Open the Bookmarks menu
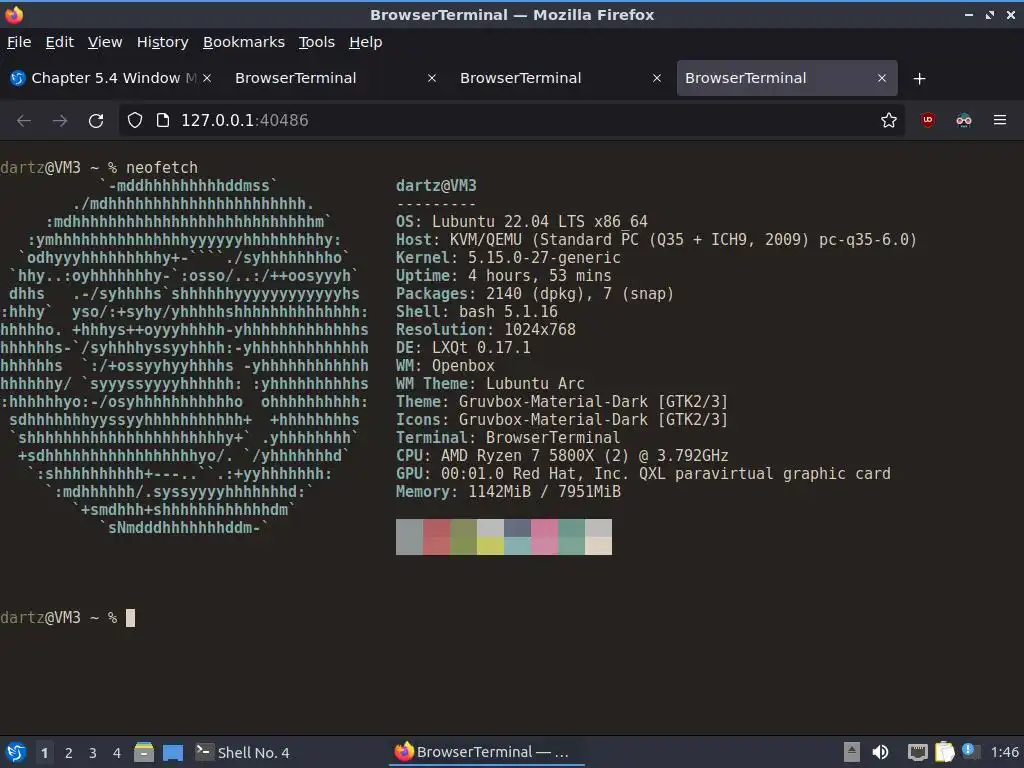The image size is (1024, 768). [x=244, y=42]
